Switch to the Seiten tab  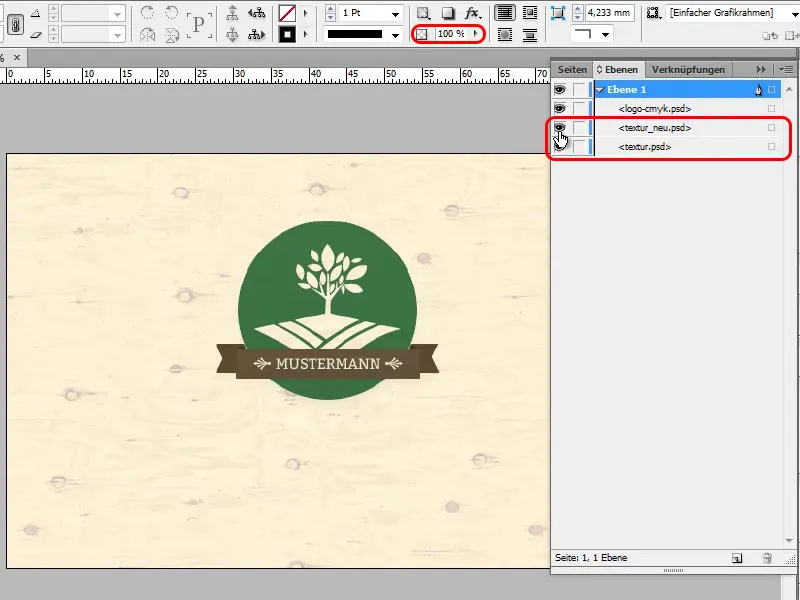click(x=572, y=69)
